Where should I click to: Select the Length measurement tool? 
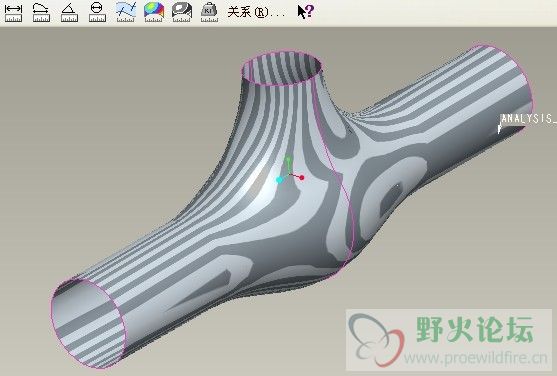click(41, 12)
